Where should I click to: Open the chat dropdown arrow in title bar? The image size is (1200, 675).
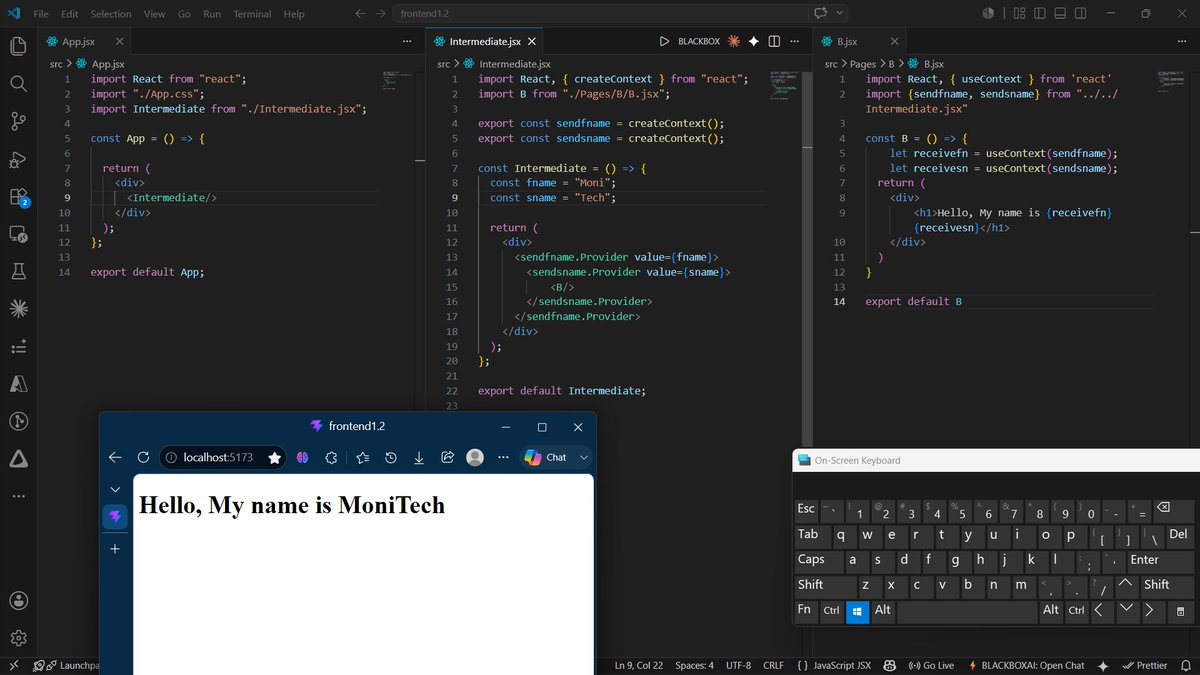tap(840, 14)
